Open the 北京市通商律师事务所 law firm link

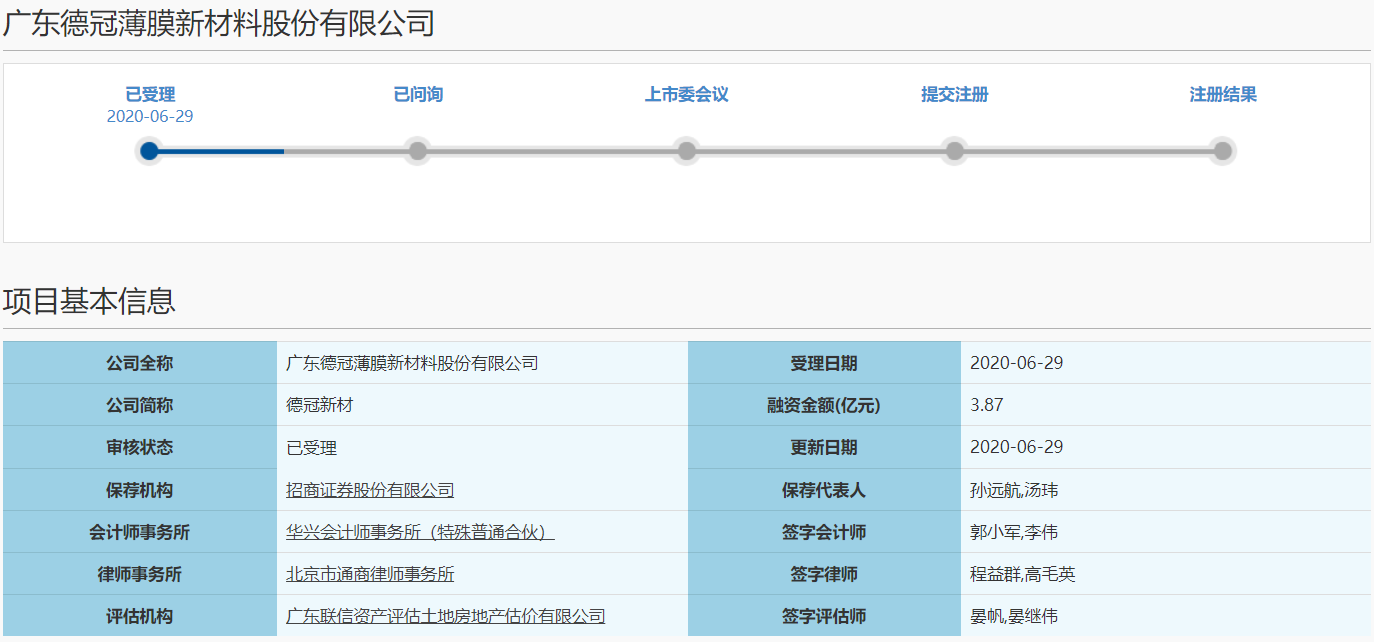coord(370,574)
